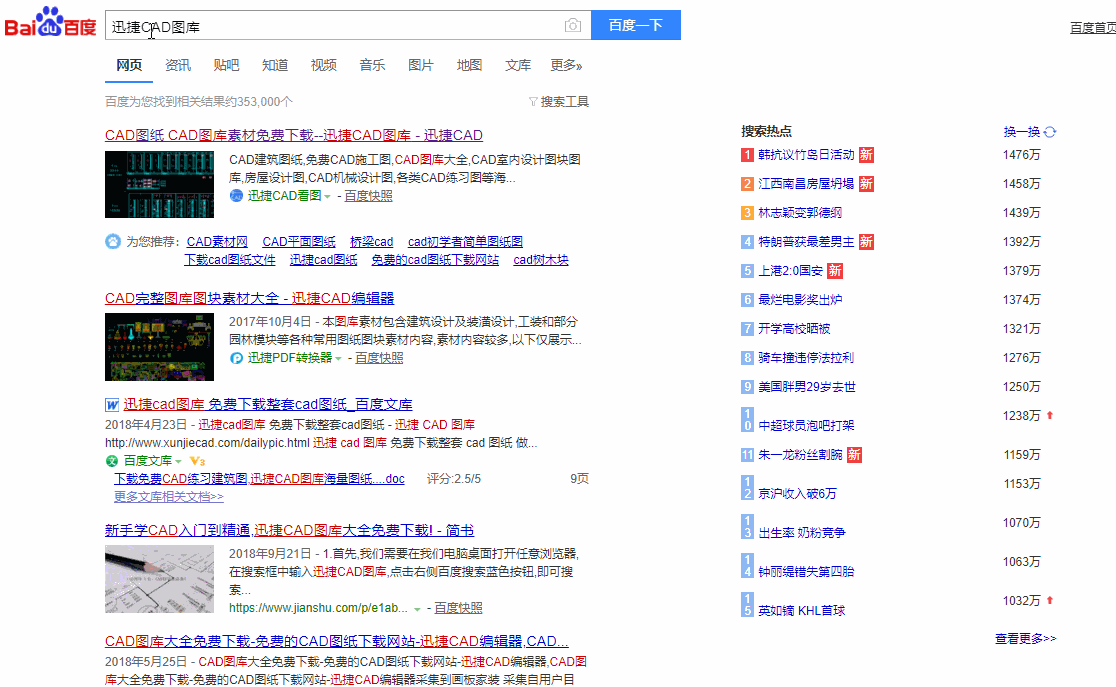Click the 迅捷CAD看图 source icon

(x=236, y=196)
